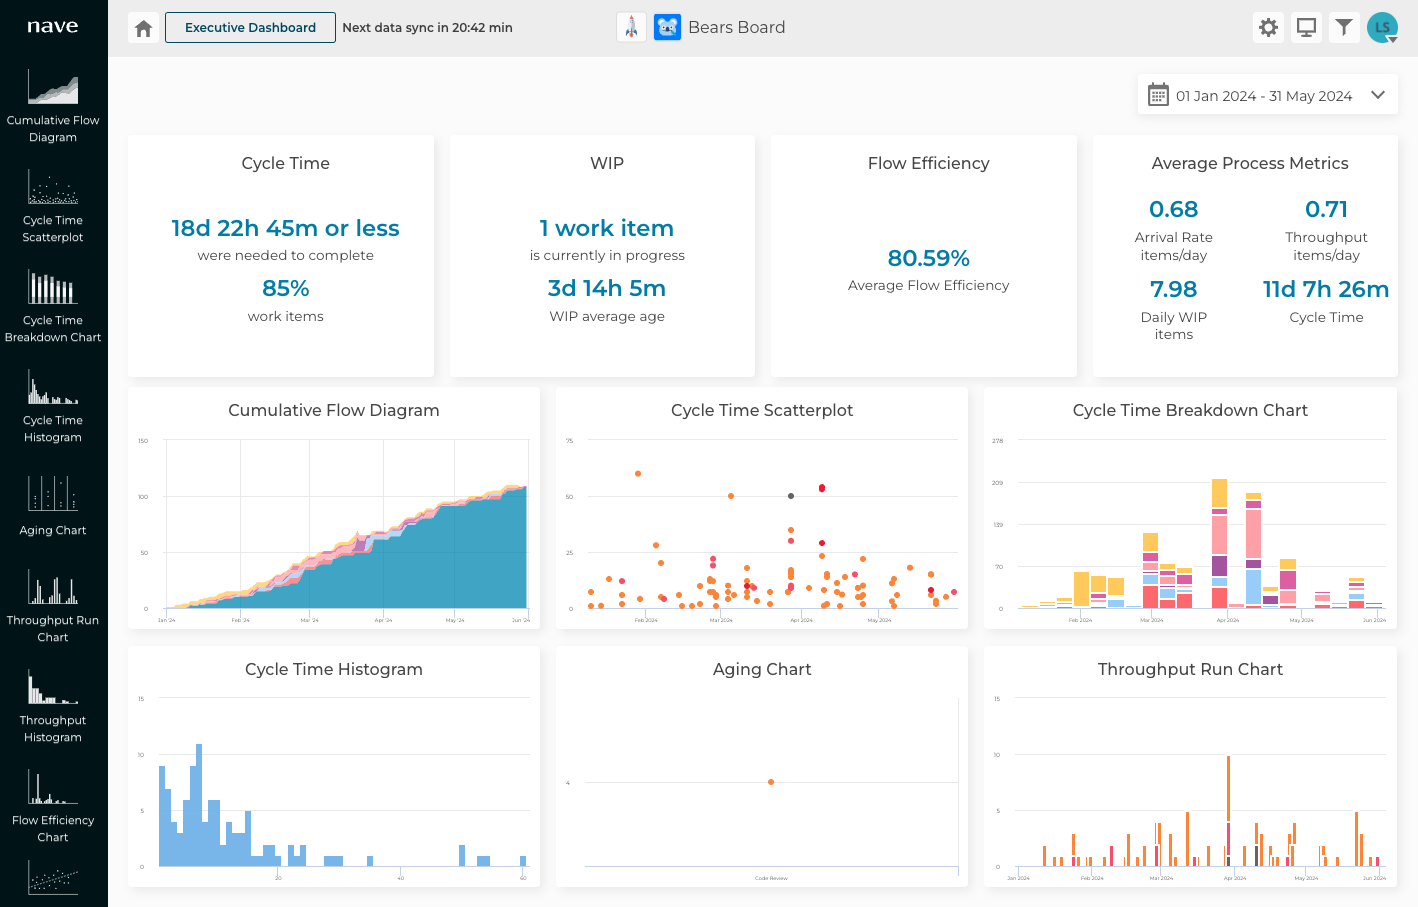Screen dimensions: 1418x907
Task: Click the nave logo
Action: click(53, 27)
